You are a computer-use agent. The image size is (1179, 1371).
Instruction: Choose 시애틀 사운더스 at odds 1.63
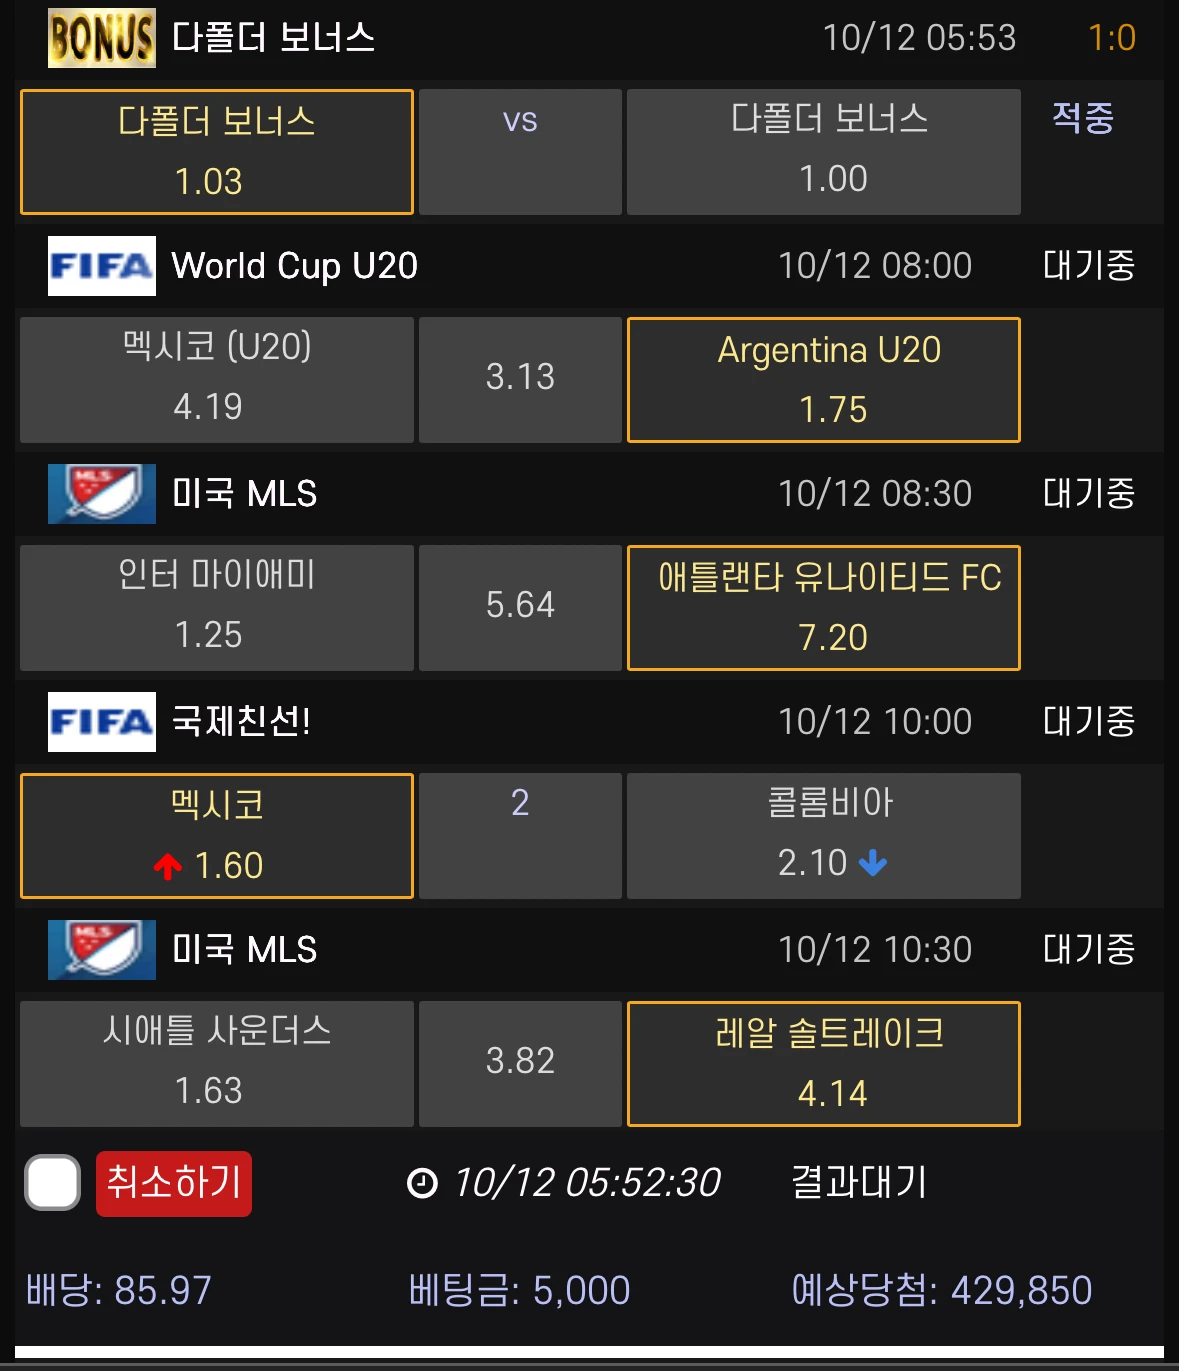216,1064
